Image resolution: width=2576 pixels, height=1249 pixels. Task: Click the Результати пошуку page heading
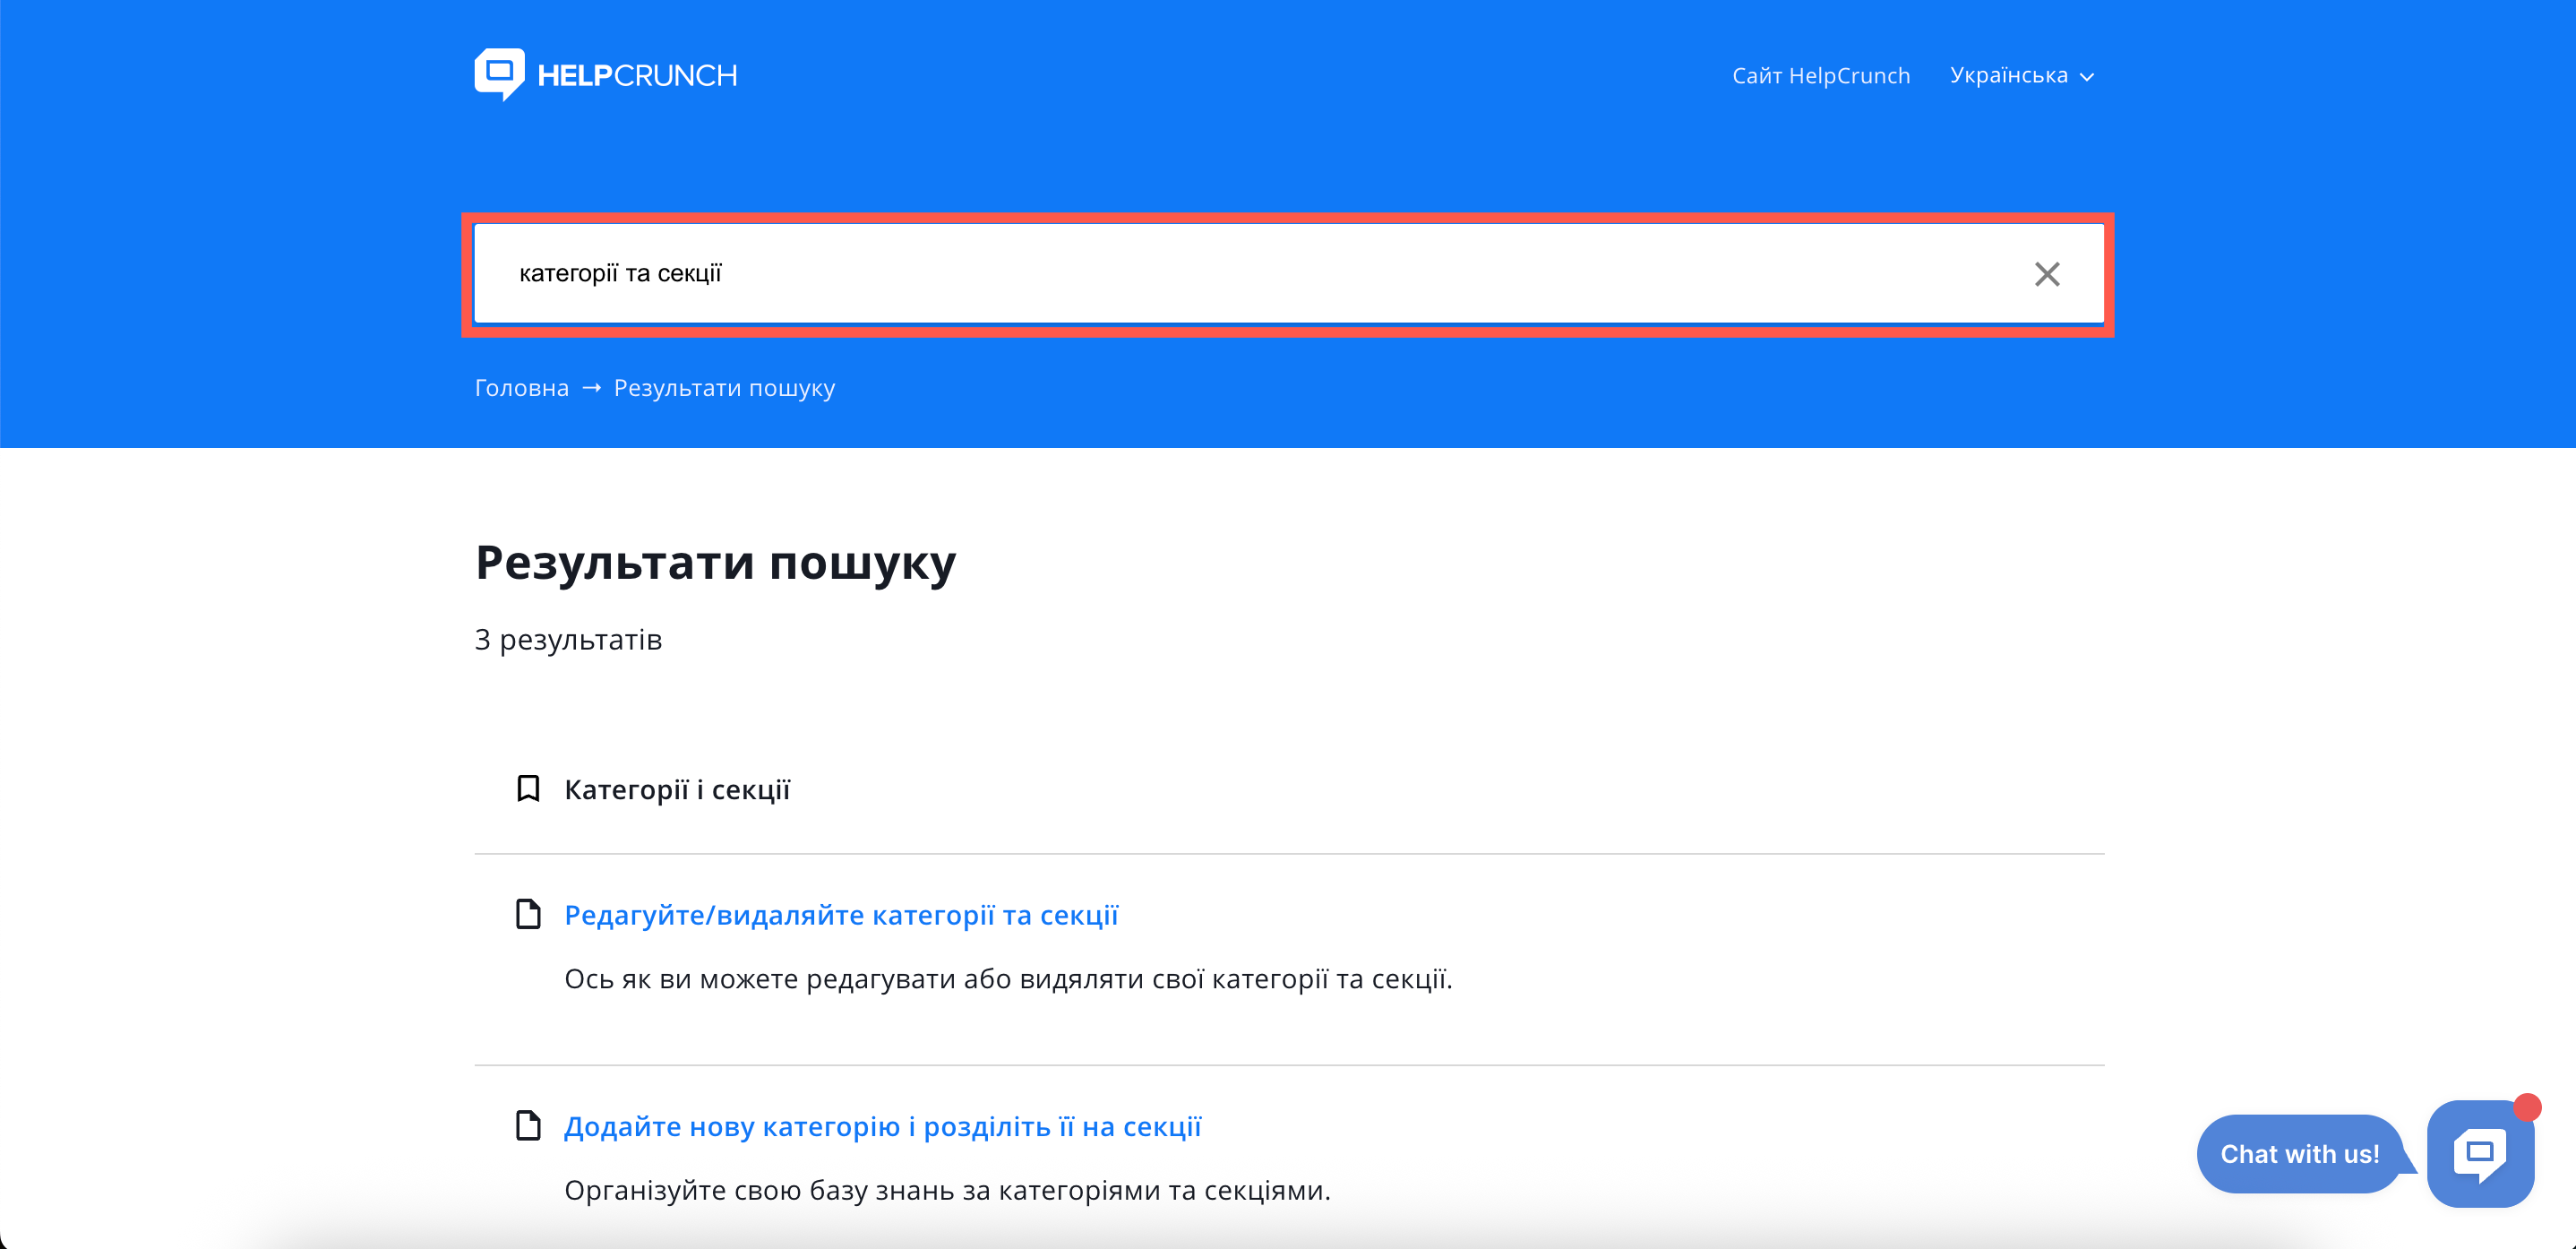coord(715,562)
